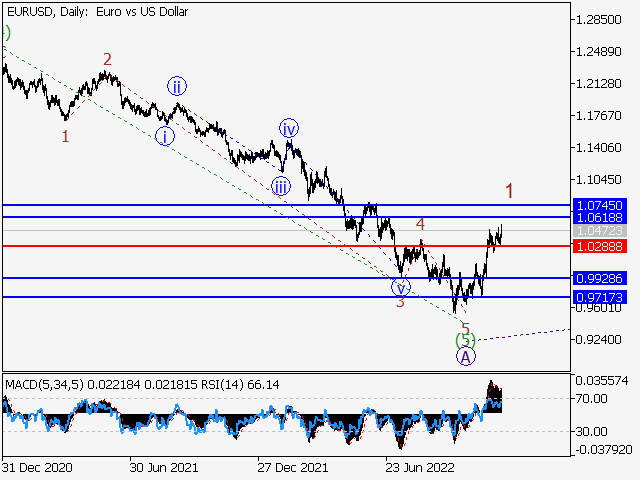Click the 0.035574 MACD scale value
The height and width of the screenshot is (480, 640).
tap(602, 381)
